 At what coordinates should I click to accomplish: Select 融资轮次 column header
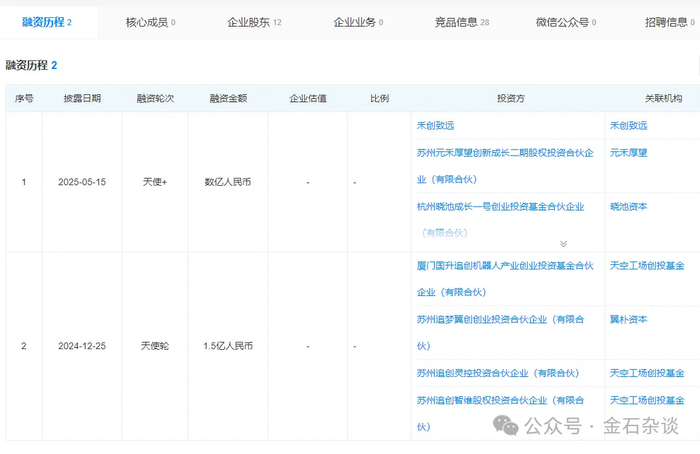pos(155,98)
